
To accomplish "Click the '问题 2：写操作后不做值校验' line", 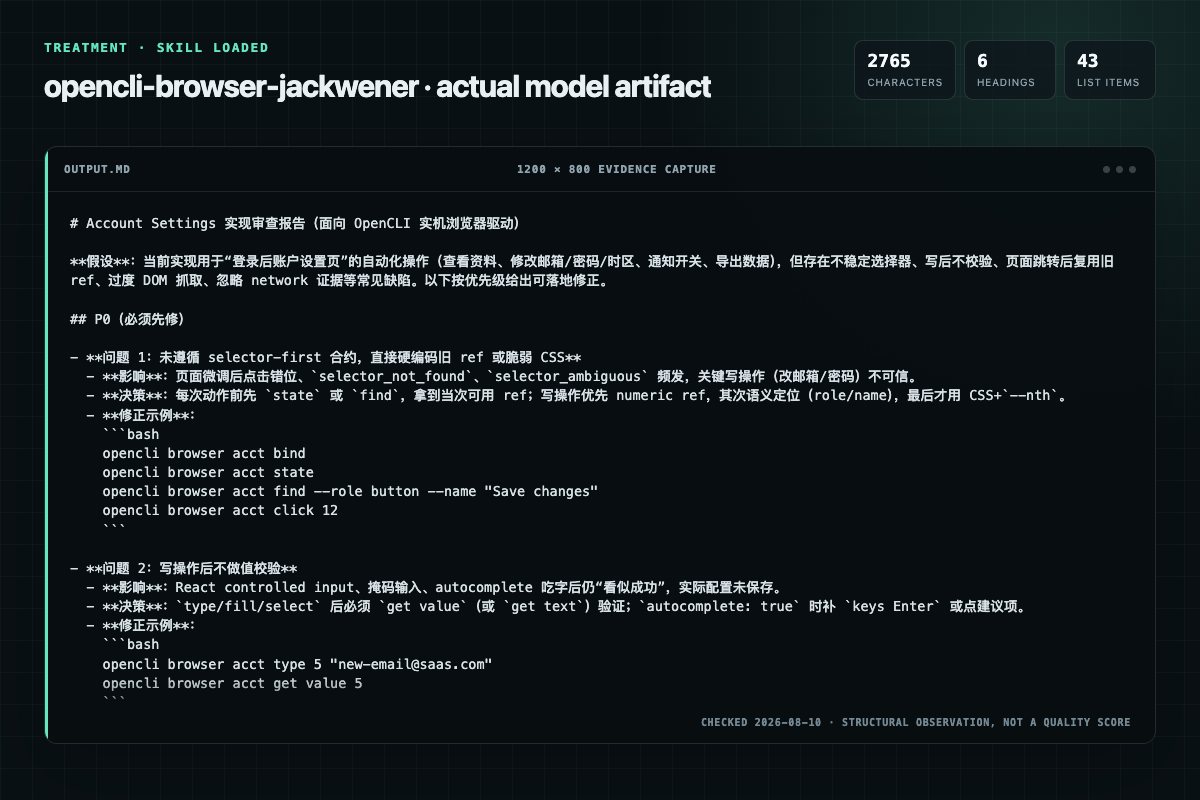I will click(x=184, y=568).
